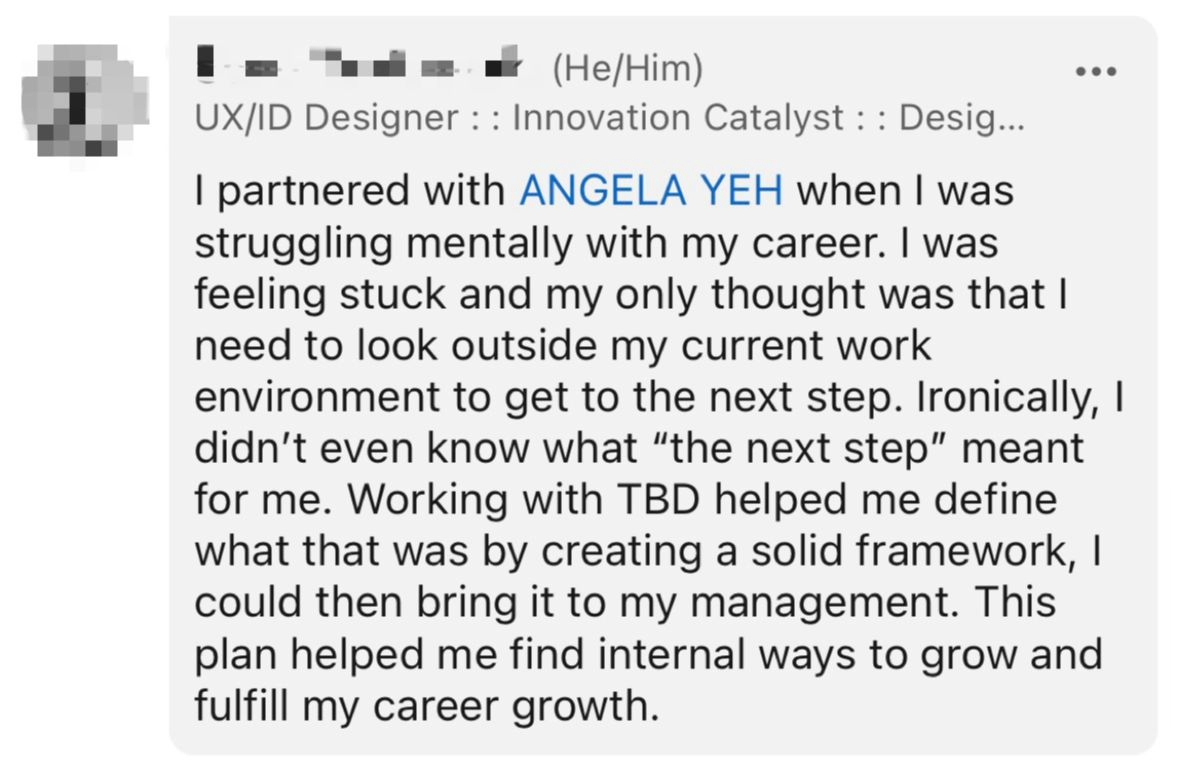Click "Working with" before TBD
Viewport: 1179px width, 771px height.
click(475, 499)
